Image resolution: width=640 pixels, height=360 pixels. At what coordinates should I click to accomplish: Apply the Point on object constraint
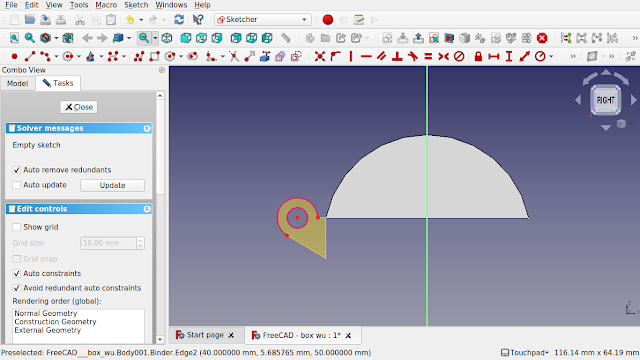tap(336, 56)
